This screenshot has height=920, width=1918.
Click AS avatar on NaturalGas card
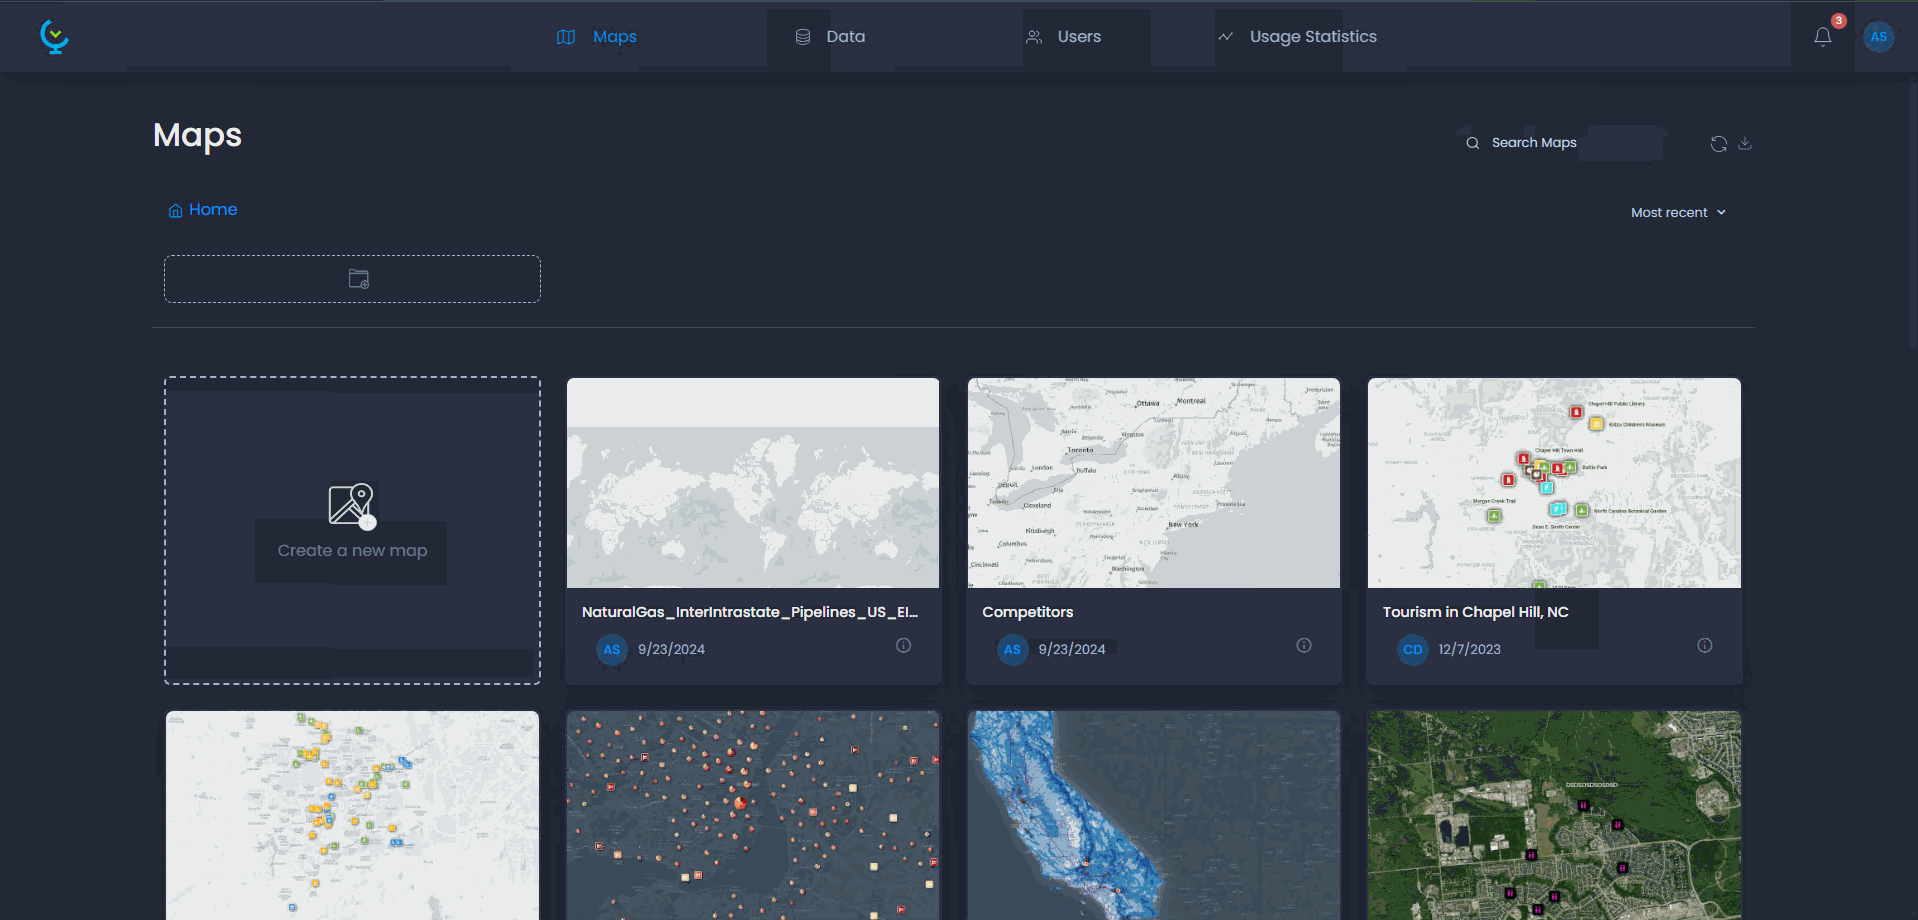(x=612, y=650)
